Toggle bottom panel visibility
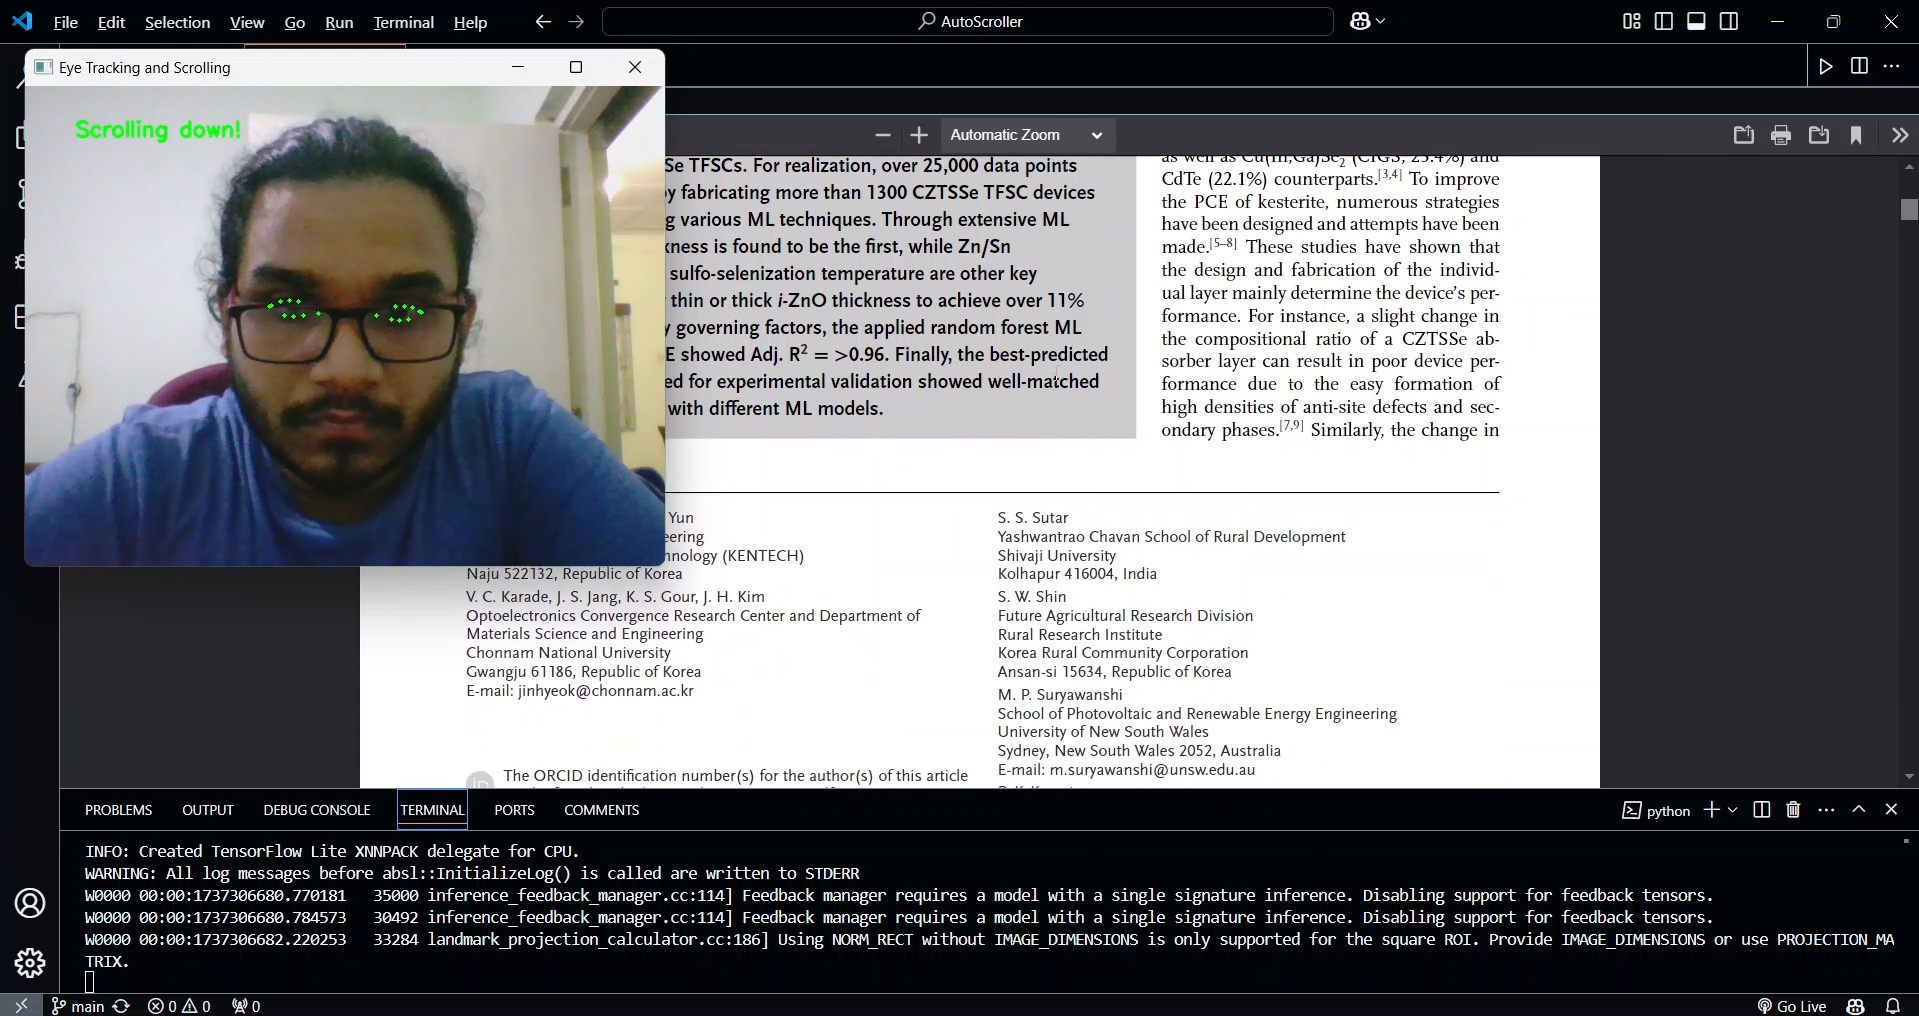1919x1016 pixels. pos(1696,21)
